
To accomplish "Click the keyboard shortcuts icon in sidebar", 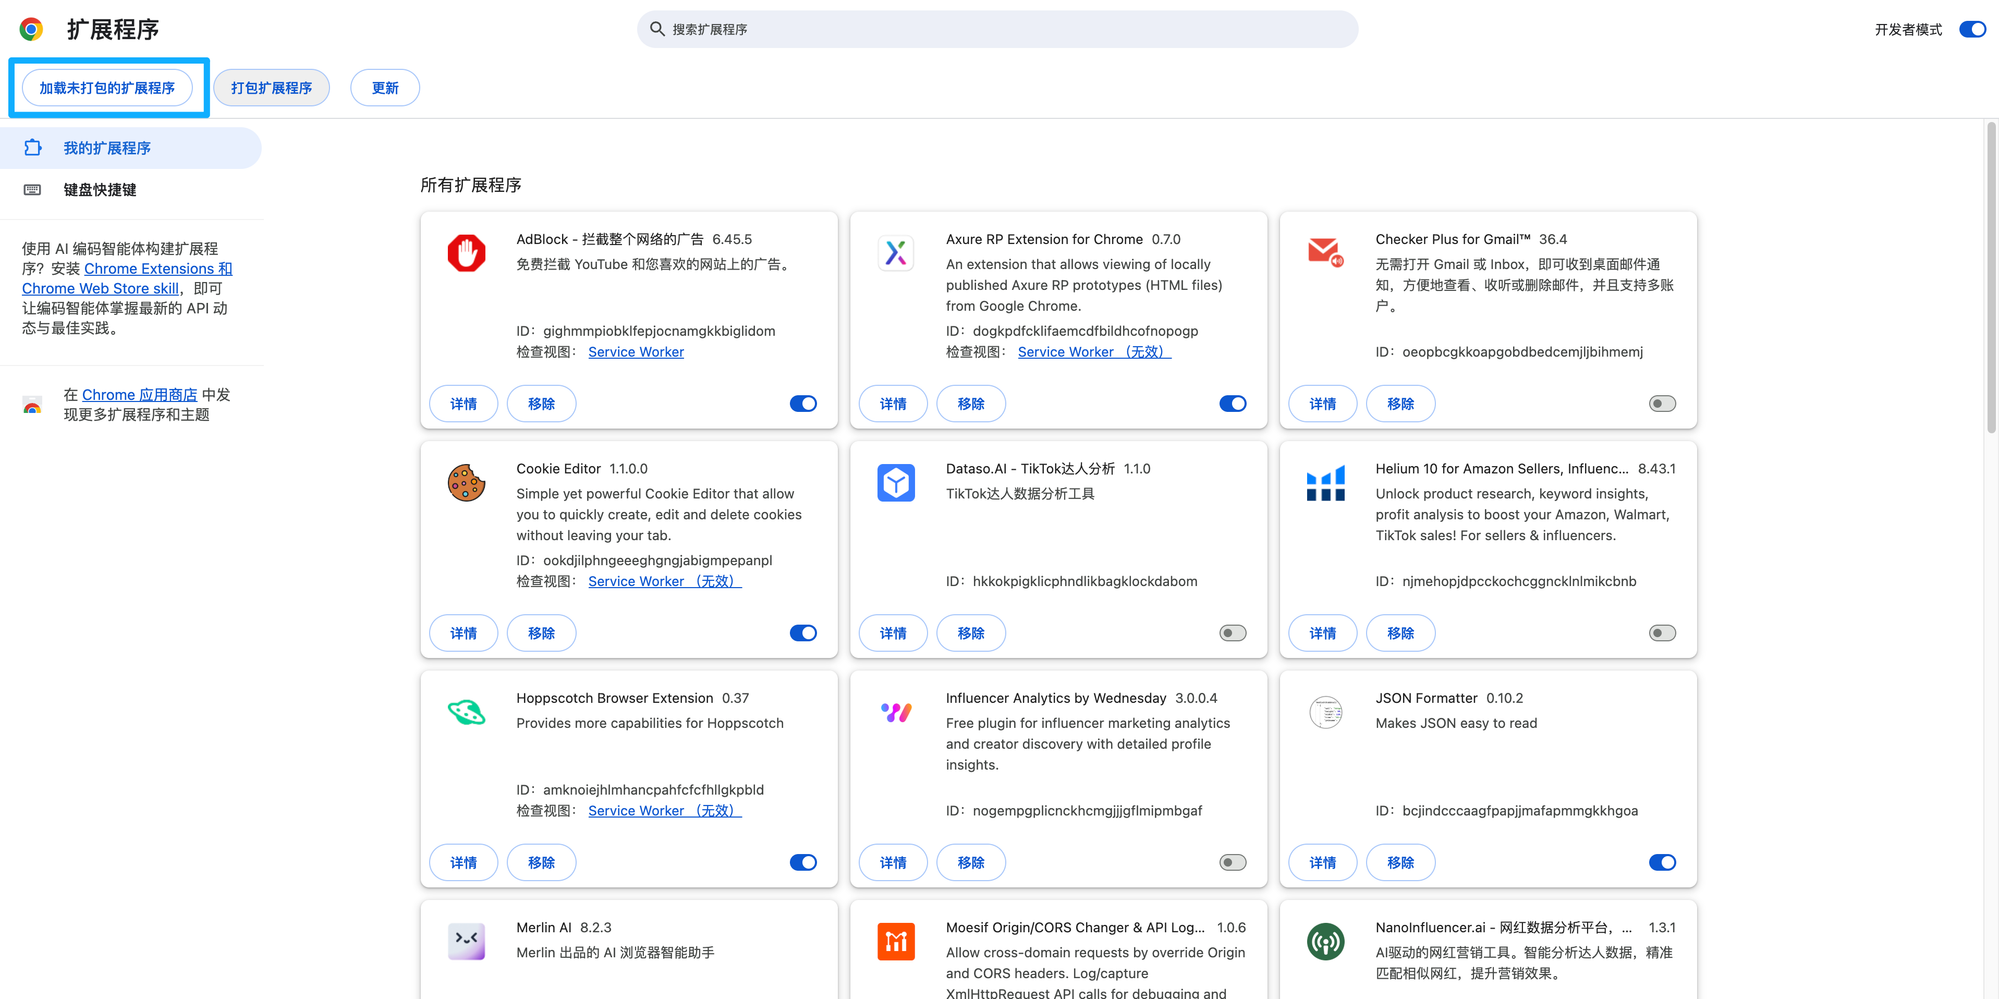I will (32, 190).
